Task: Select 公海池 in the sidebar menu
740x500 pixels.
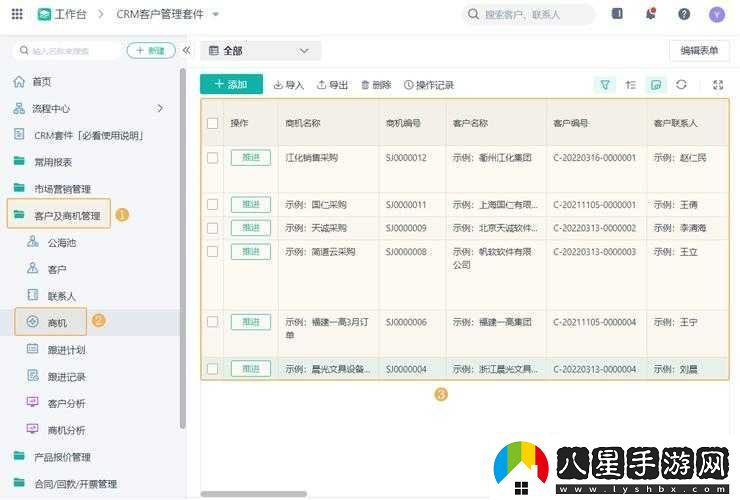Action: pos(62,243)
